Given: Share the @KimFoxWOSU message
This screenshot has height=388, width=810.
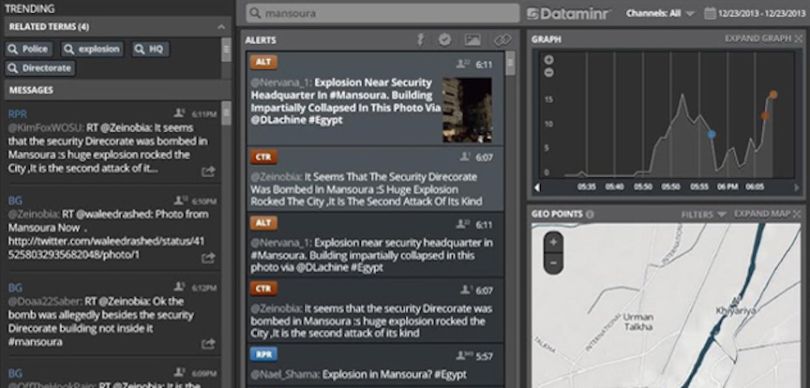Looking at the screenshot, I should (208, 172).
